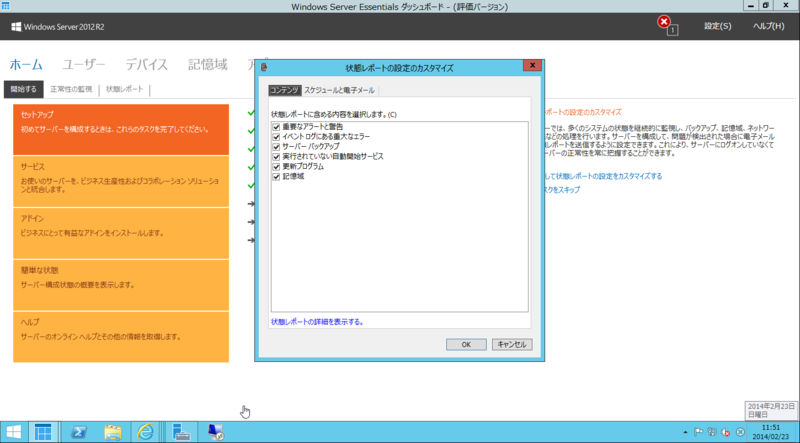The image size is (800, 443).
Task: Toggle サーバー バックアップ checkbox
Action: click(276, 146)
